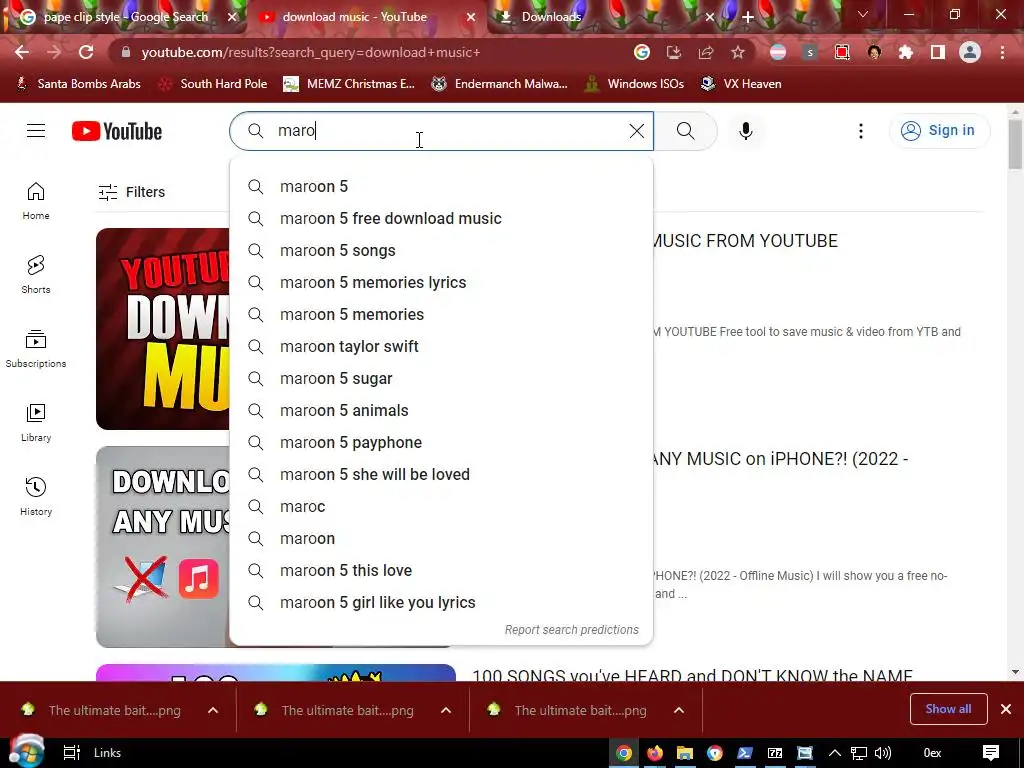Image resolution: width=1024 pixels, height=768 pixels.
Task: Reload the current page
Action: click(x=86, y=52)
